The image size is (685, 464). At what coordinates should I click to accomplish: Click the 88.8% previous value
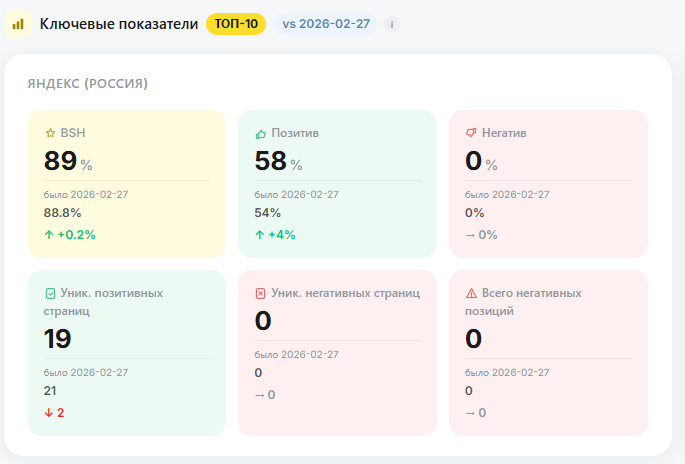click(x=62, y=213)
